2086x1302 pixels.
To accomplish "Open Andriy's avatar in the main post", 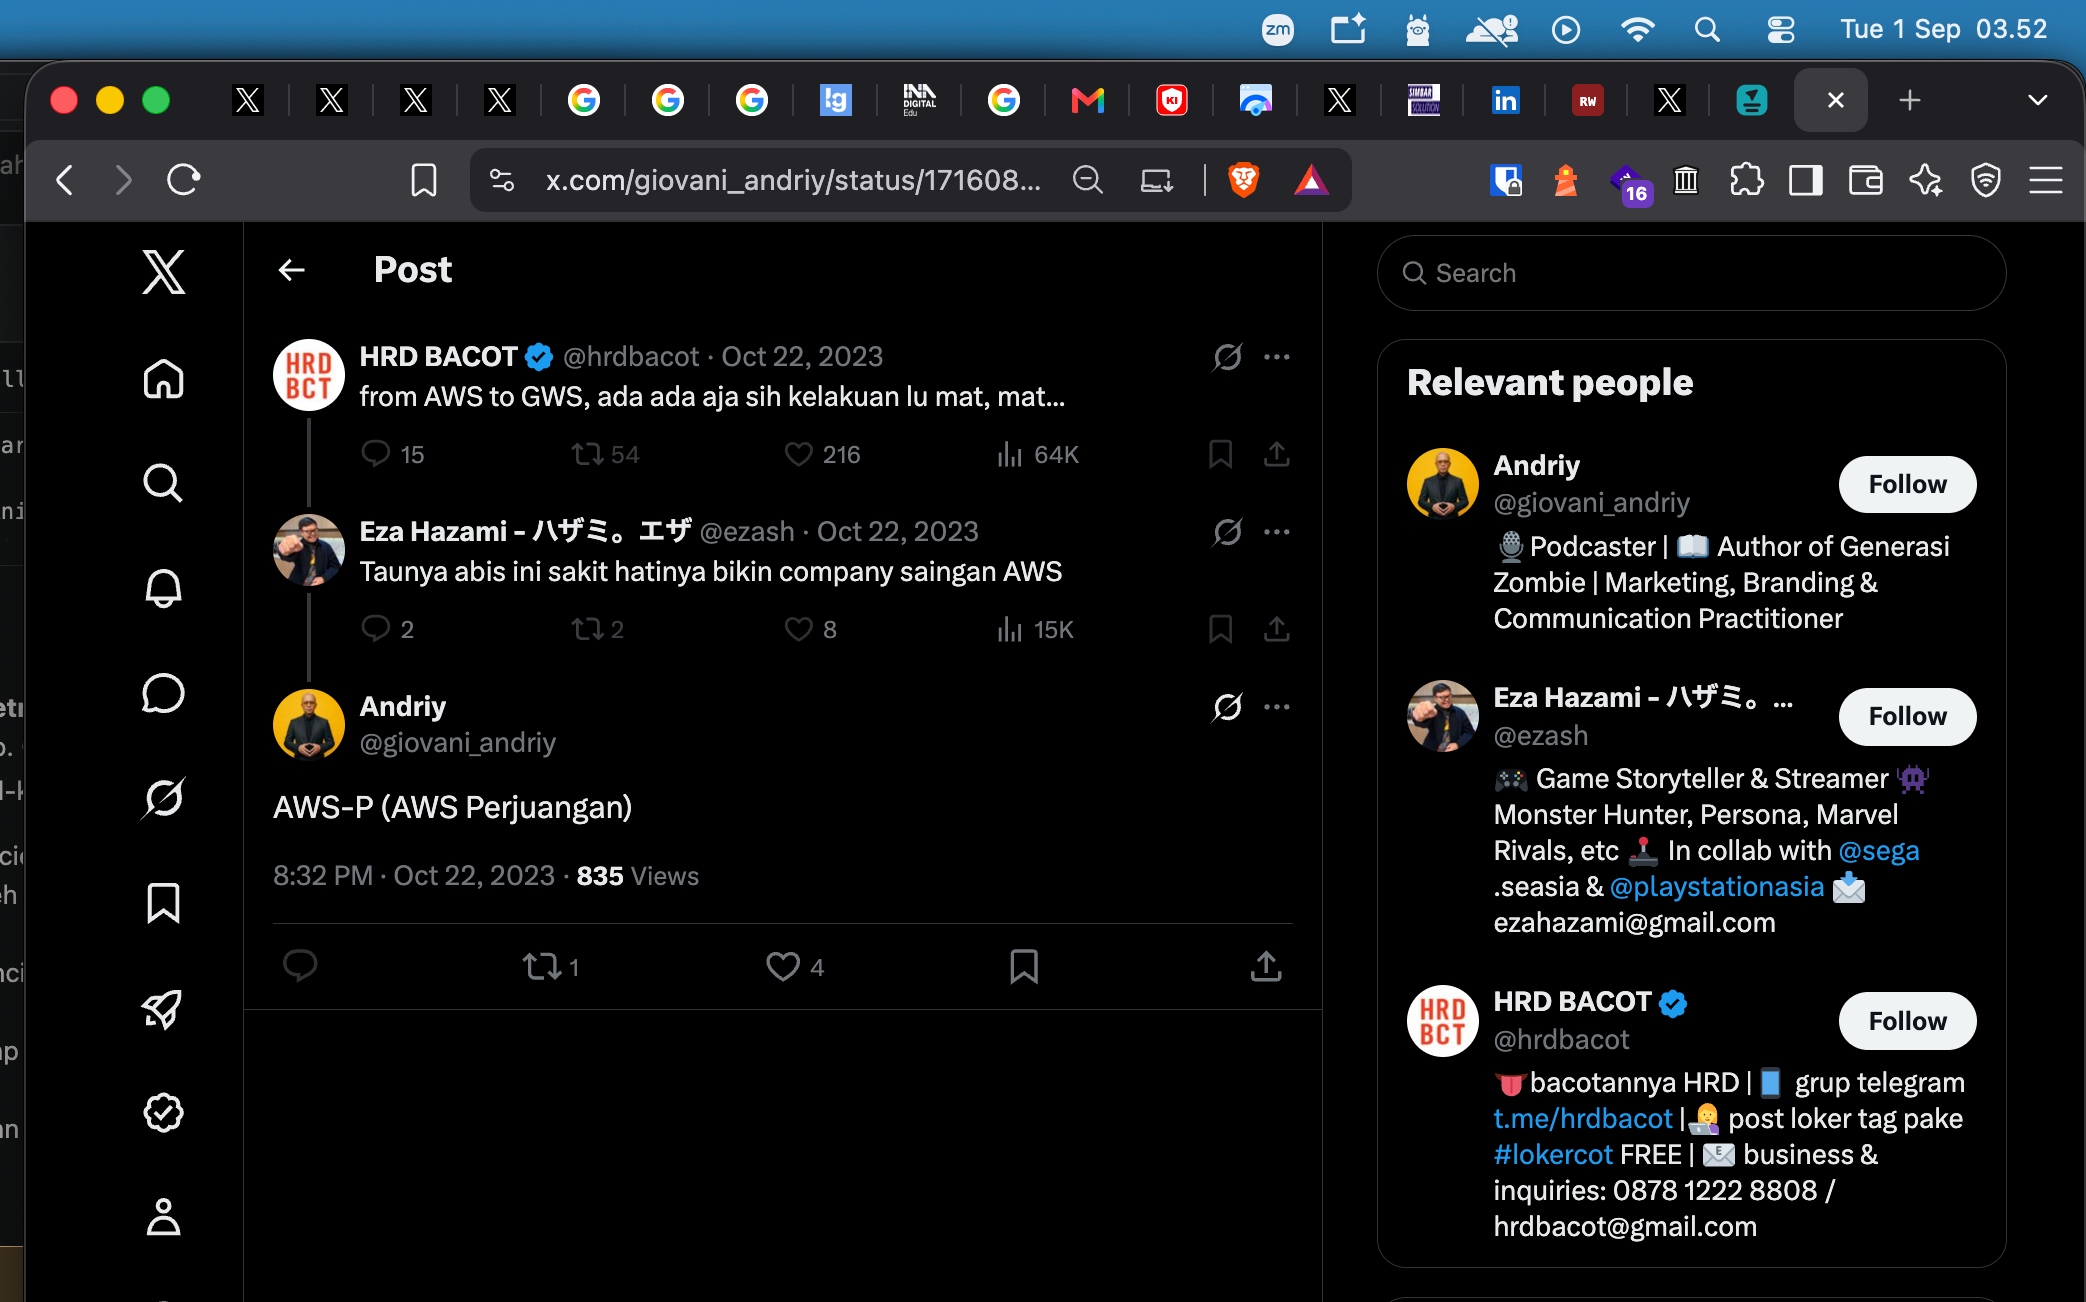I will (x=309, y=724).
